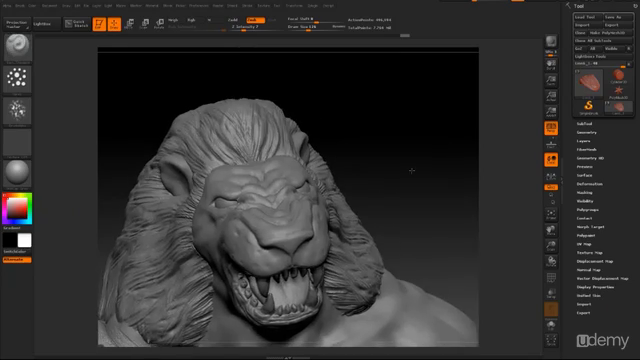Toggle Edit mode button
Image resolution: width=640 pixels, height=360 pixels.
point(99,24)
